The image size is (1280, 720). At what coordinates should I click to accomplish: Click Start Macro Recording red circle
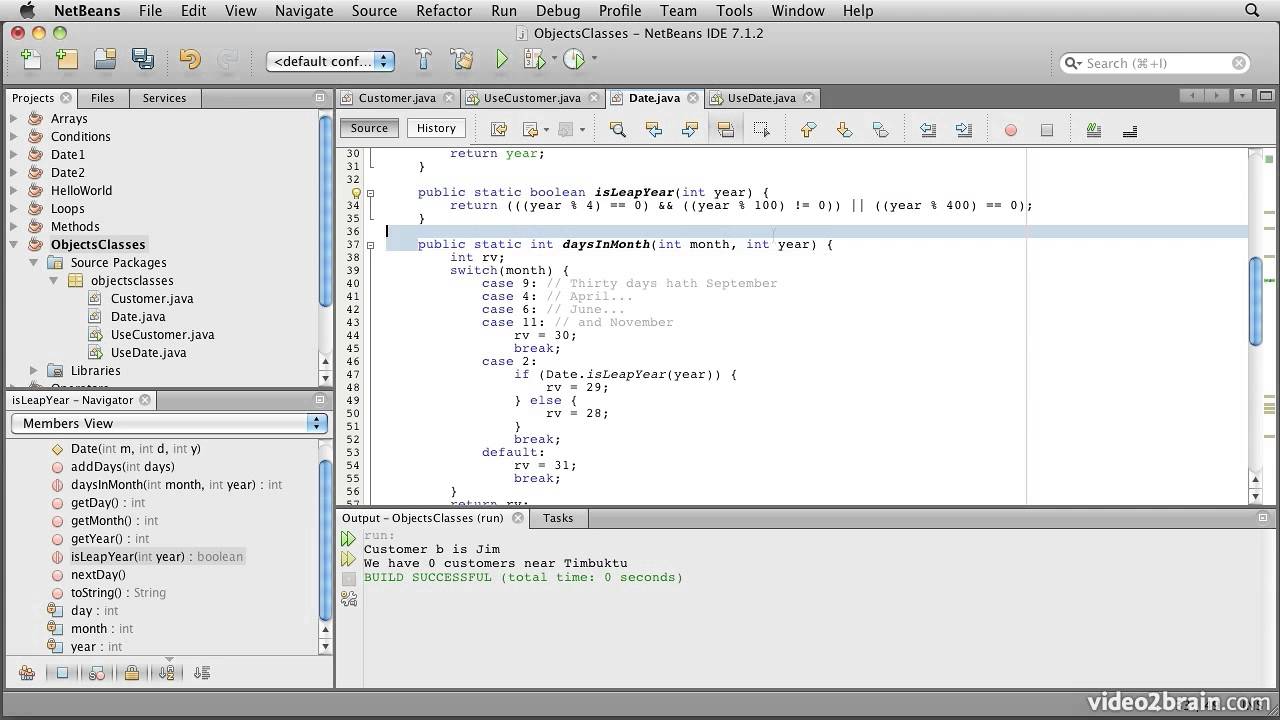tap(1011, 130)
